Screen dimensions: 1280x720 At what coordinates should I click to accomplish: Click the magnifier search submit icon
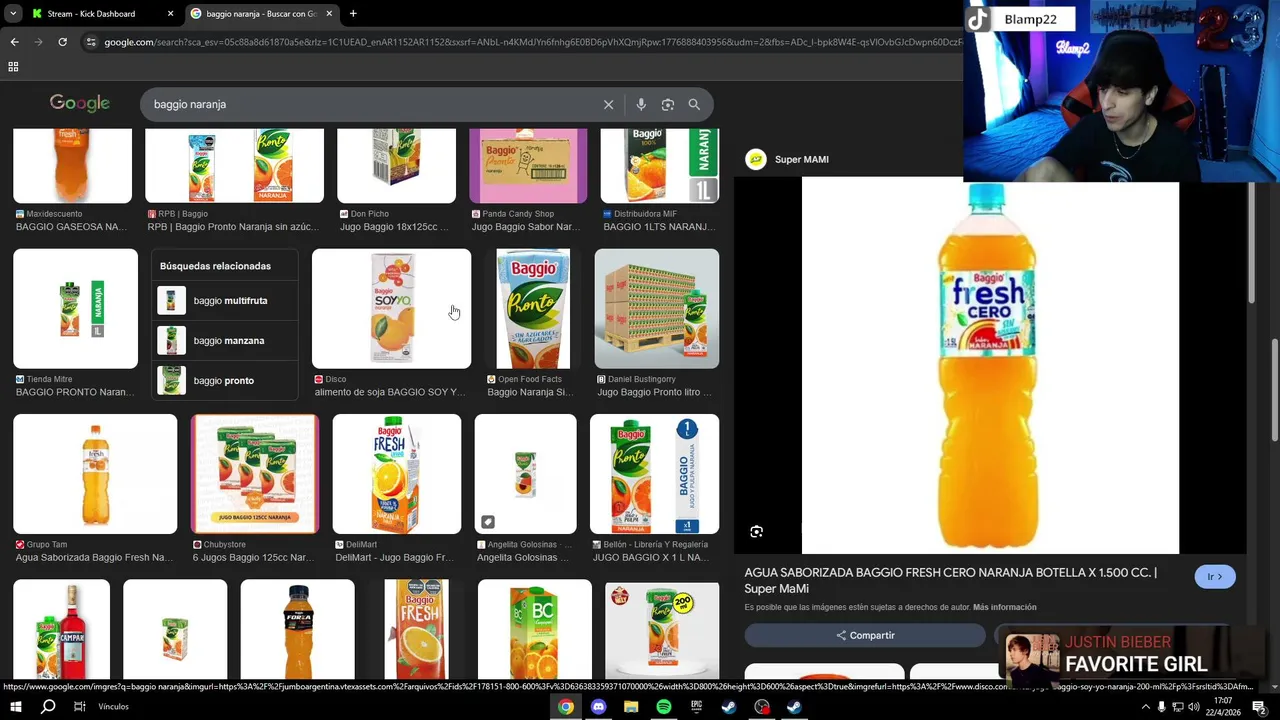tap(694, 104)
